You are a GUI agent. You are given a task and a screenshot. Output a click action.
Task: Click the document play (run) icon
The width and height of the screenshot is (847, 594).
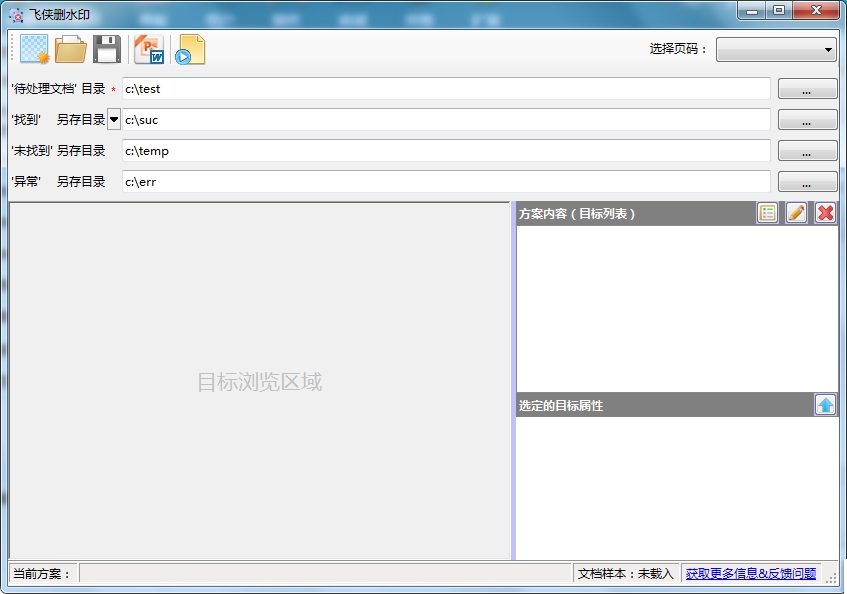190,49
